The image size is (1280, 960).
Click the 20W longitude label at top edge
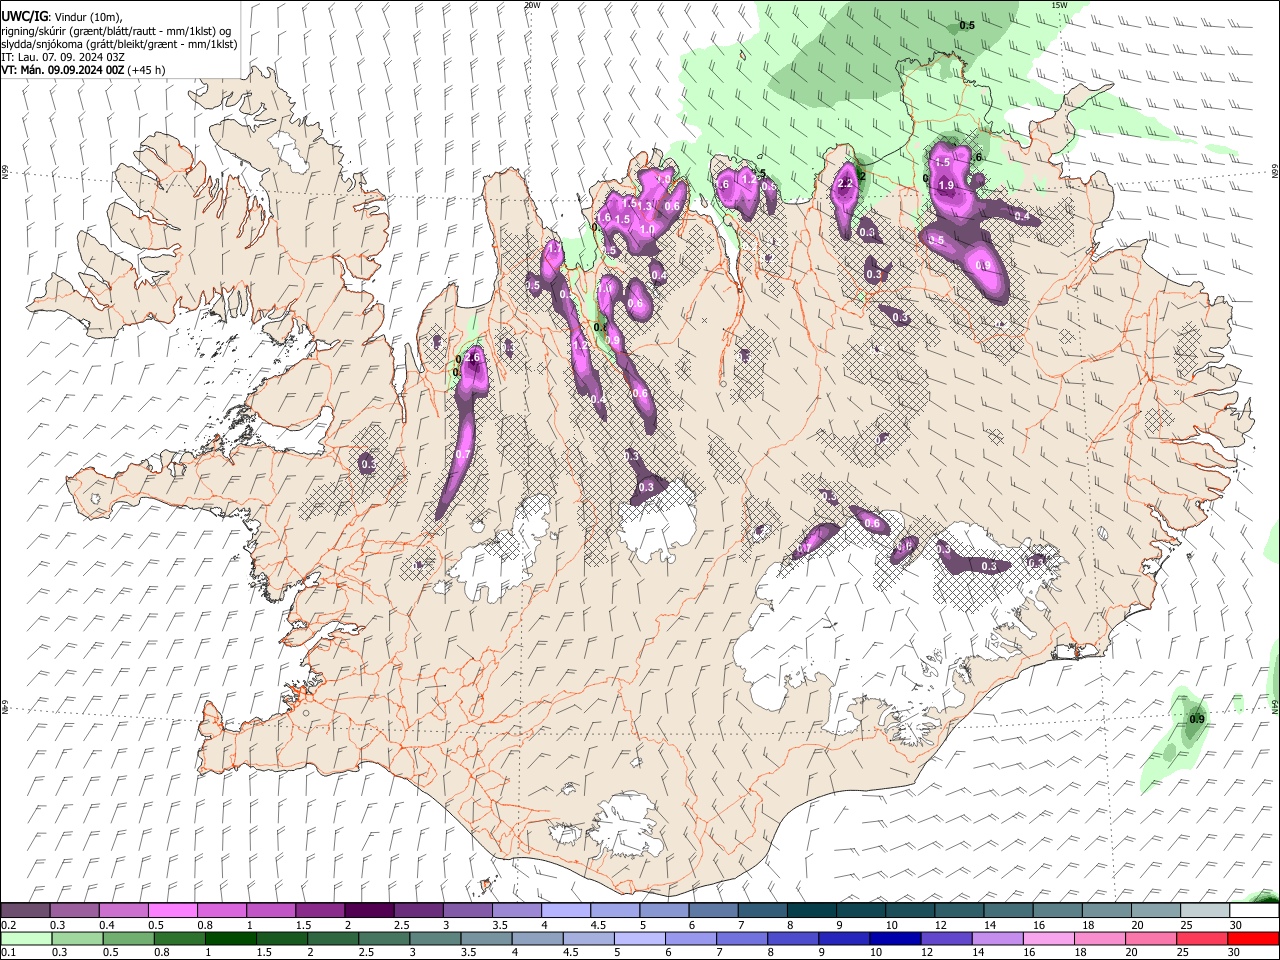click(532, 5)
